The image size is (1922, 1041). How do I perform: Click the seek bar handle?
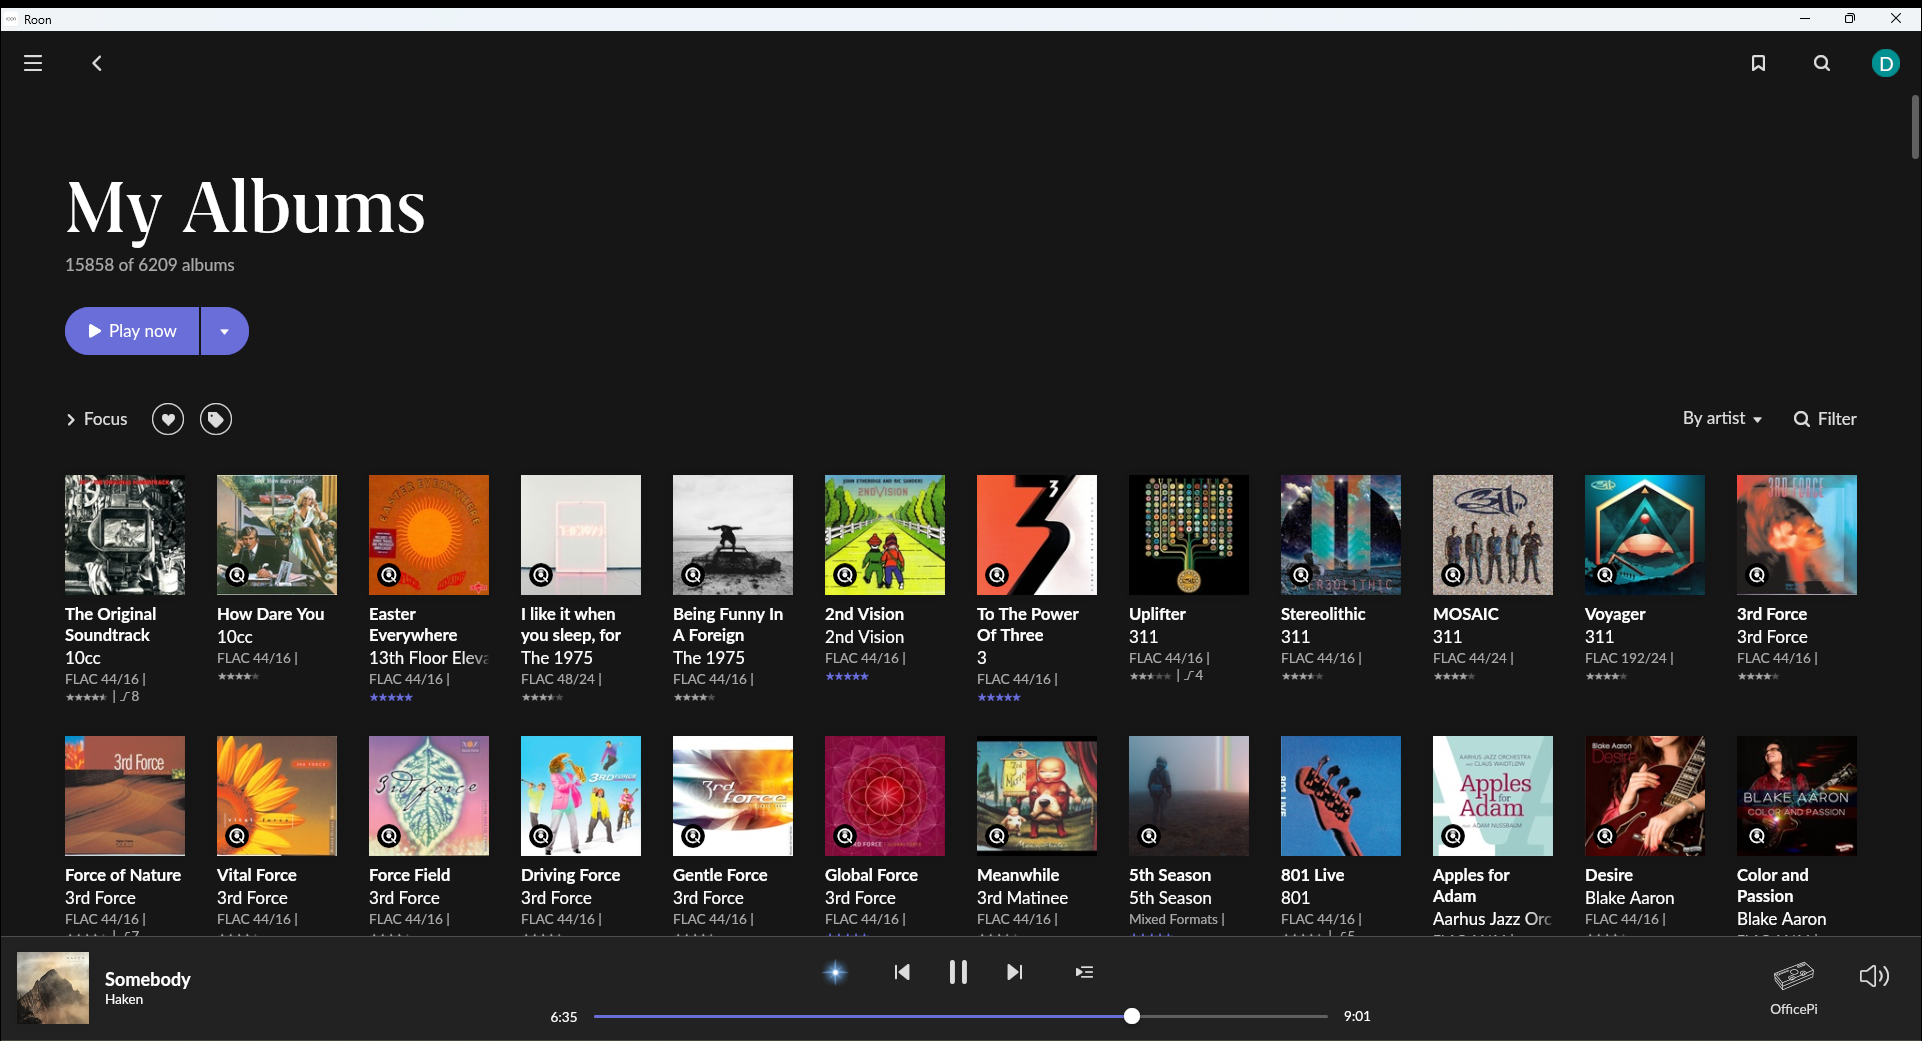point(1132,1016)
